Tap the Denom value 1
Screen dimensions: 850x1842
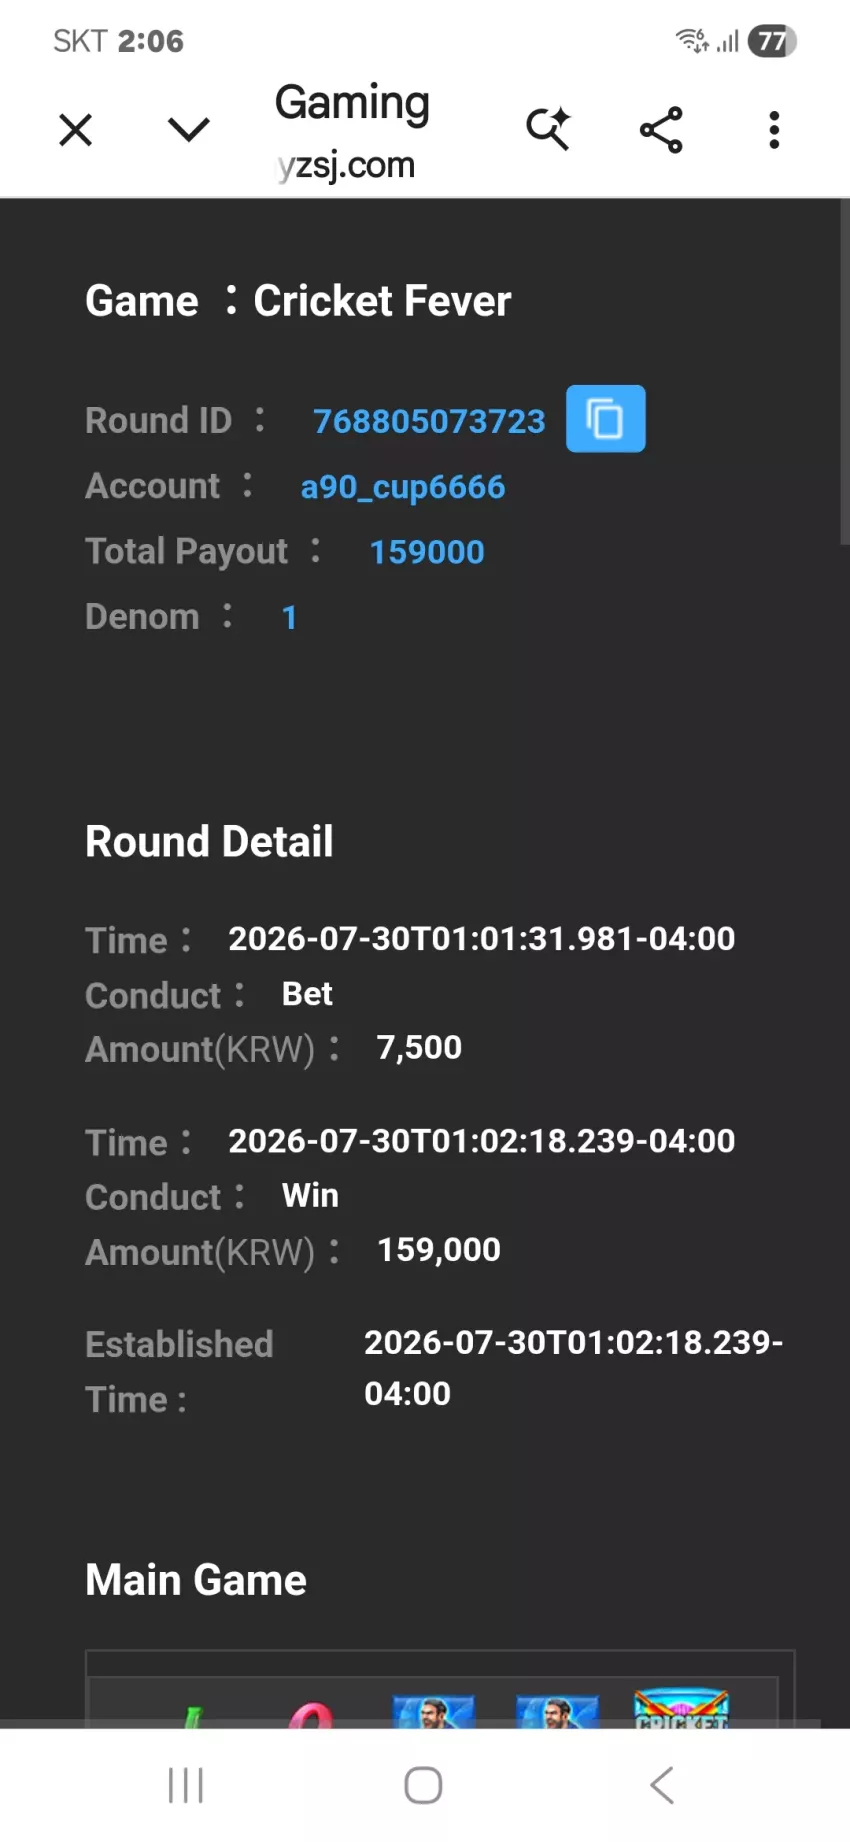289,617
